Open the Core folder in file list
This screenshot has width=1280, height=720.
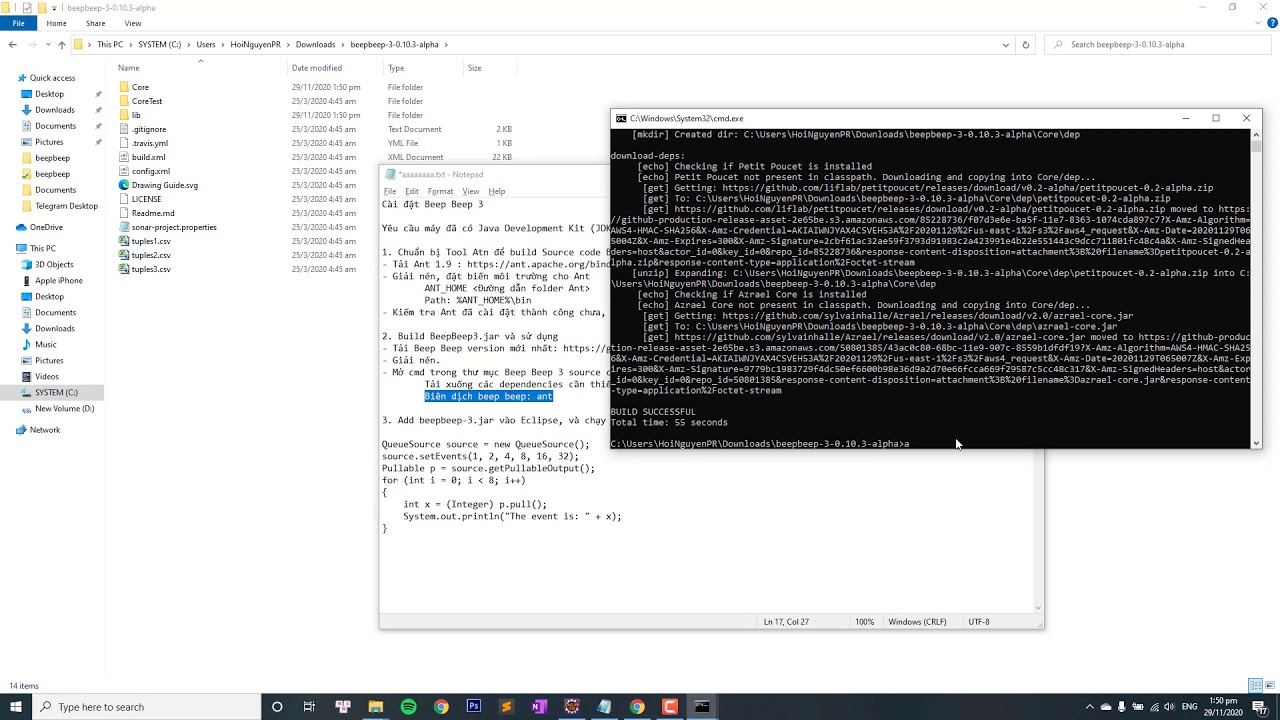[140, 87]
